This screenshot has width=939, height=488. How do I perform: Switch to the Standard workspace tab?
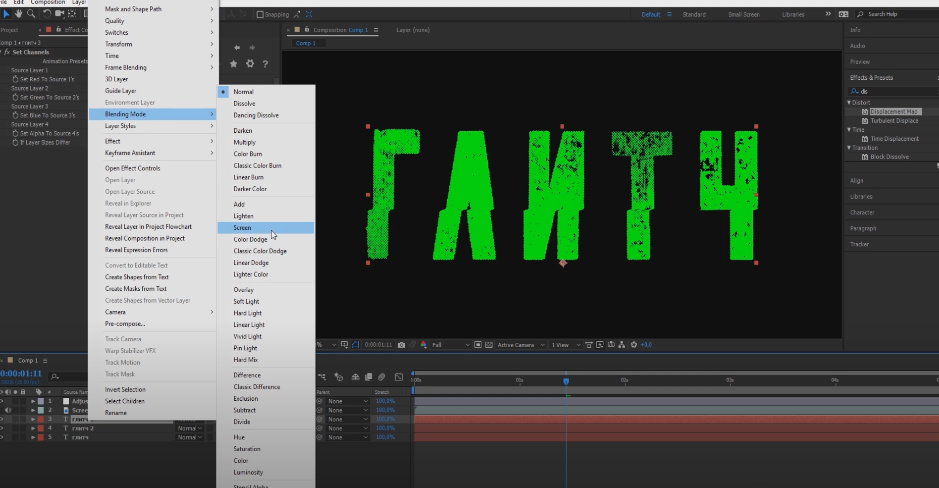pos(694,14)
